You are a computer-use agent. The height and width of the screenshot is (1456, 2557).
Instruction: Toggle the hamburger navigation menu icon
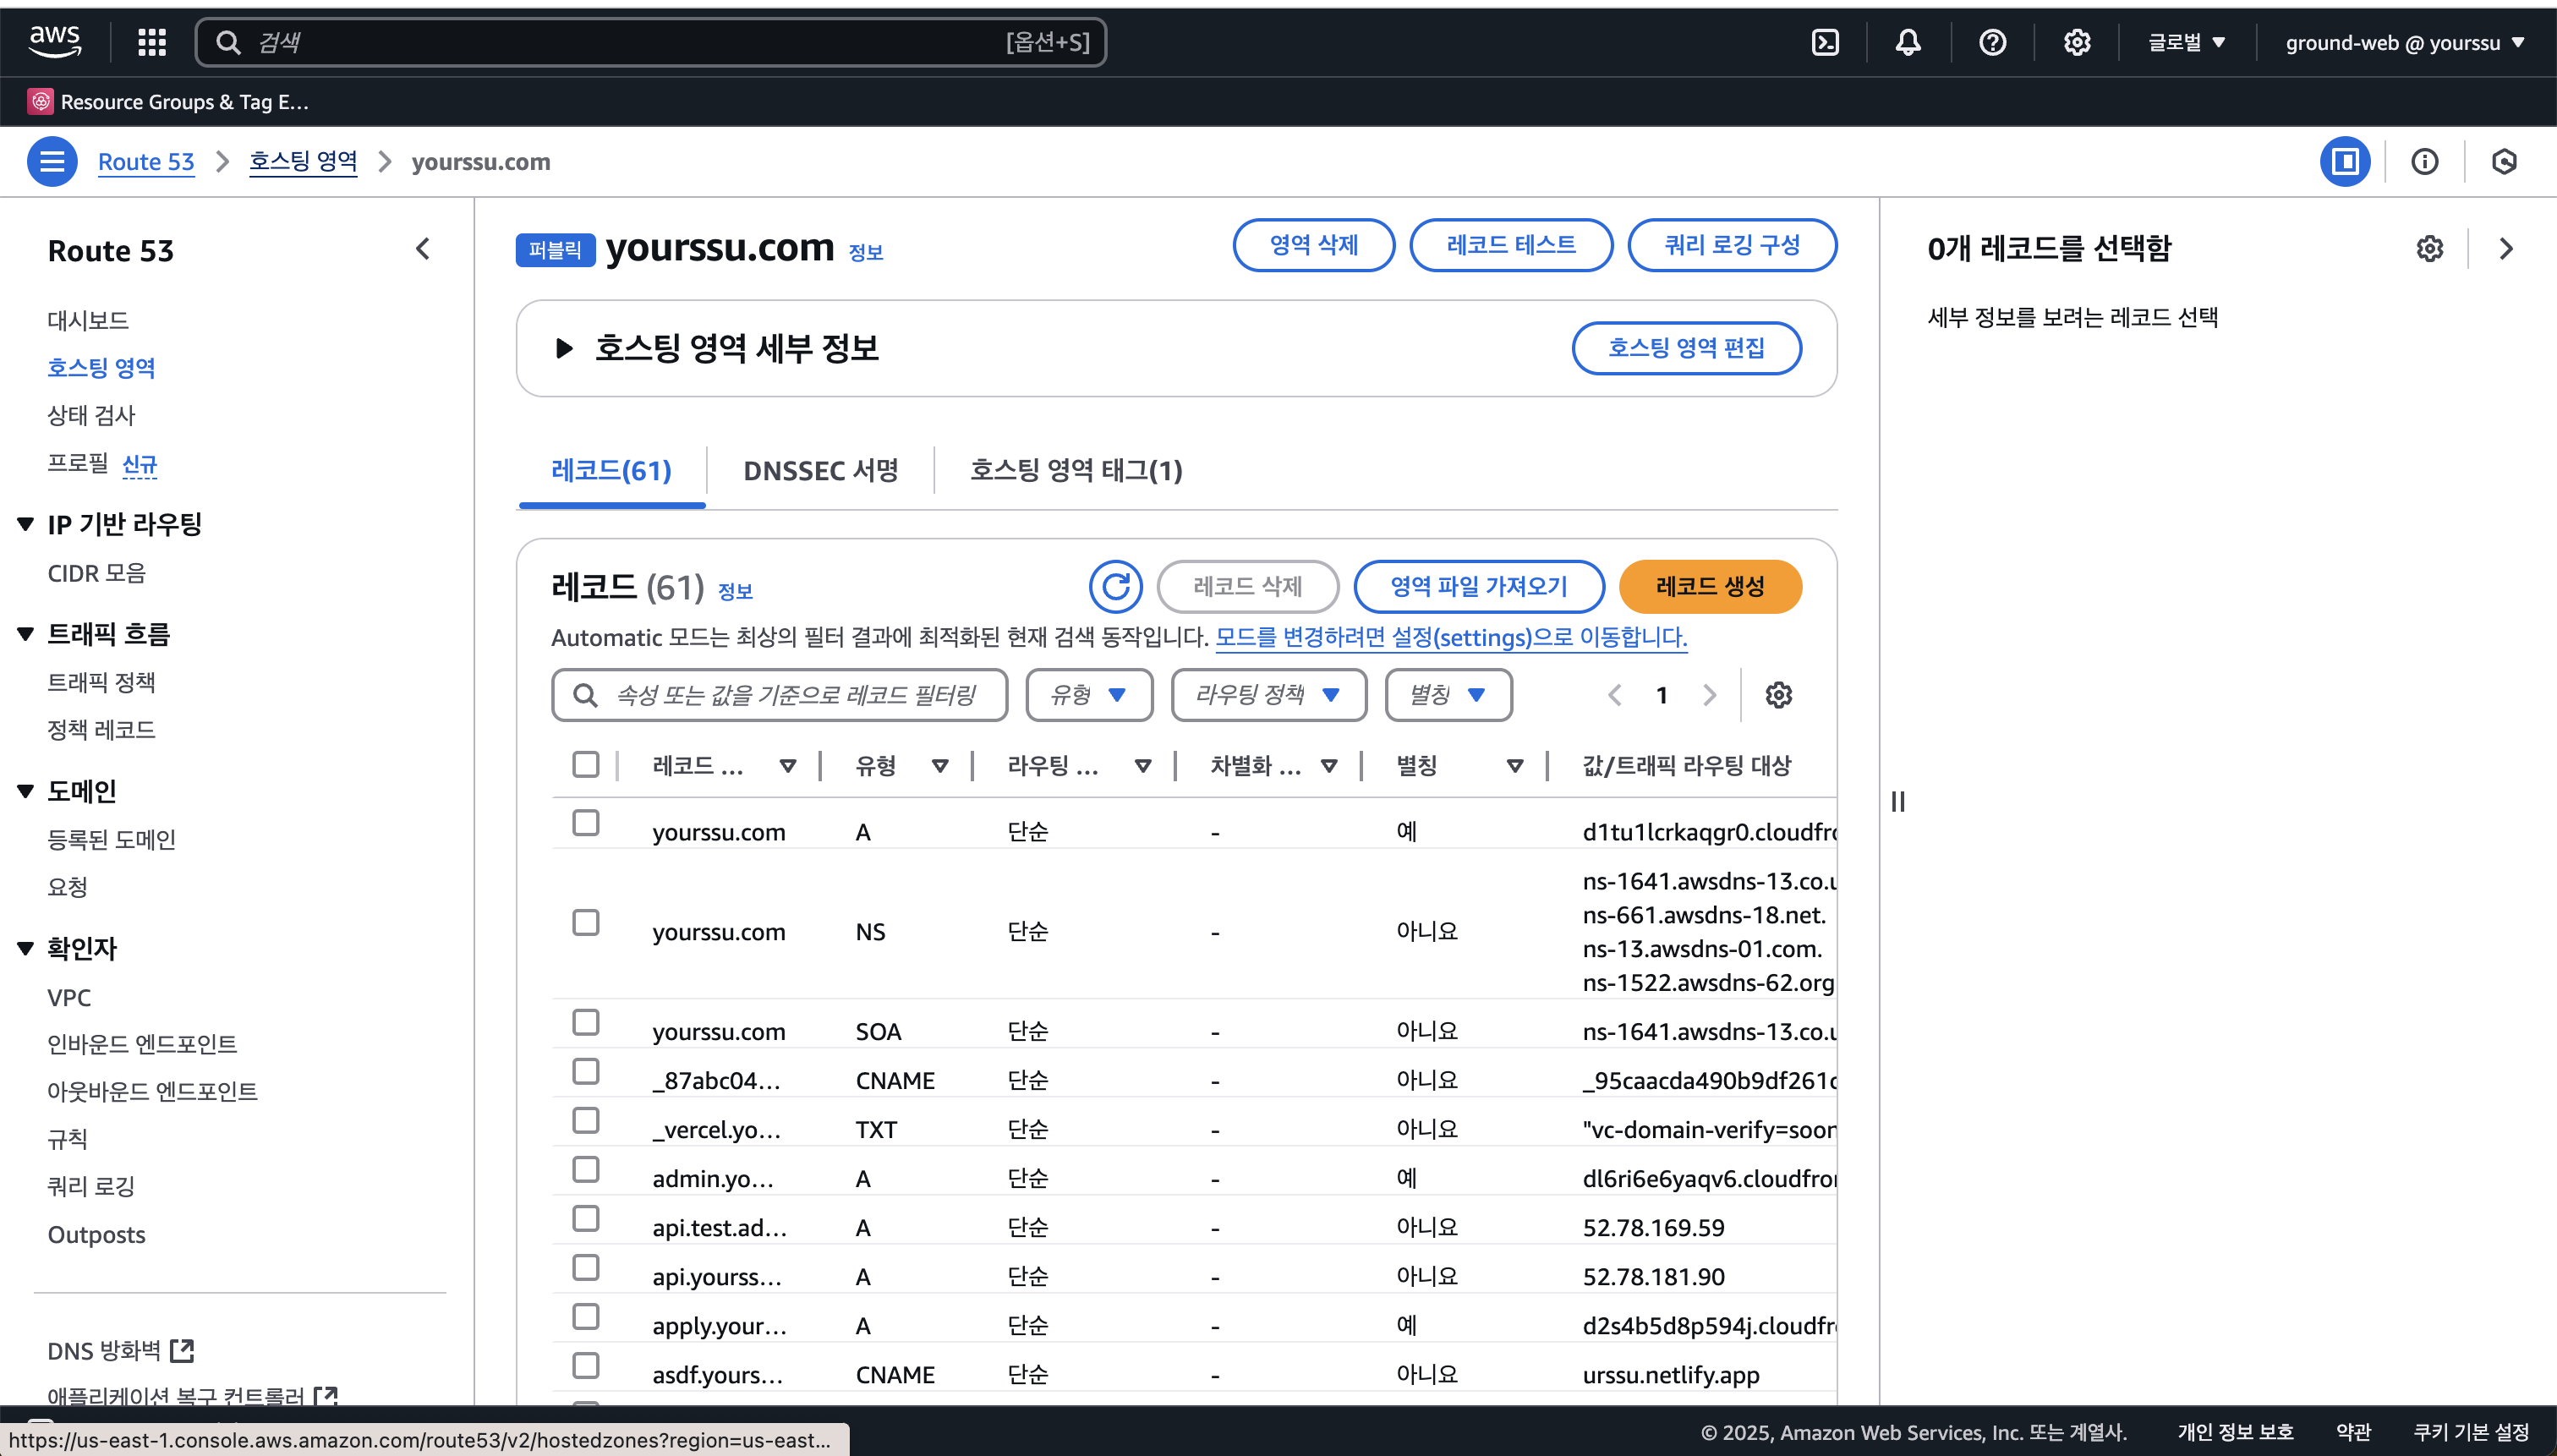[x=52, y=161]
